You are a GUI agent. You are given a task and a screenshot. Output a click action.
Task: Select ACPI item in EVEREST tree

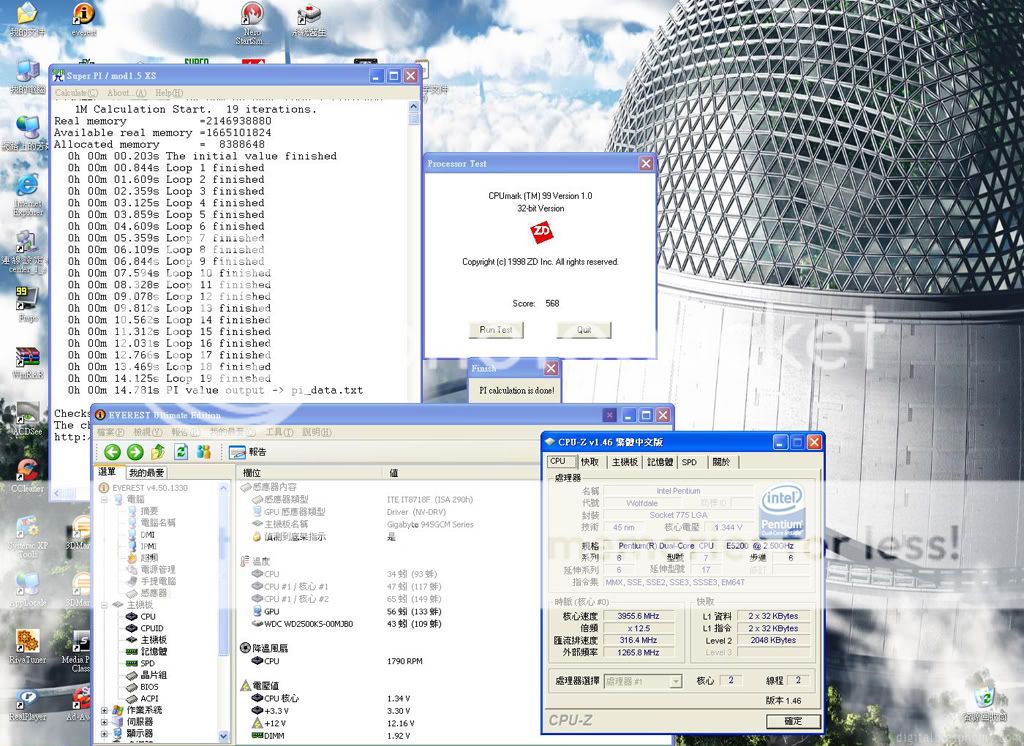(x=142, y=698)
